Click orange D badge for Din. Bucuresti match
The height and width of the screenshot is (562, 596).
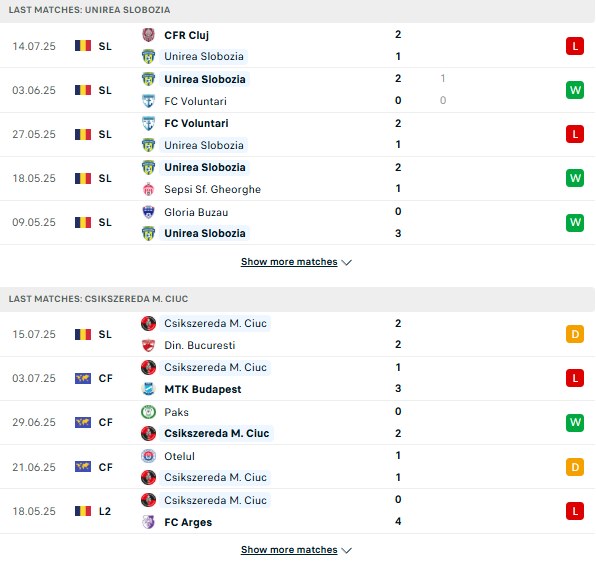click(x=575, y=334)
